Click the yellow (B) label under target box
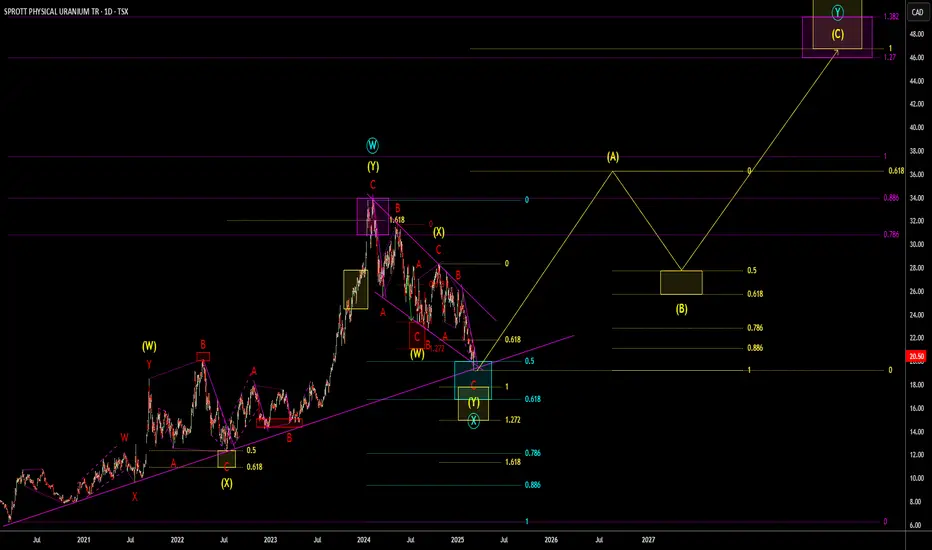 (681, 309)
